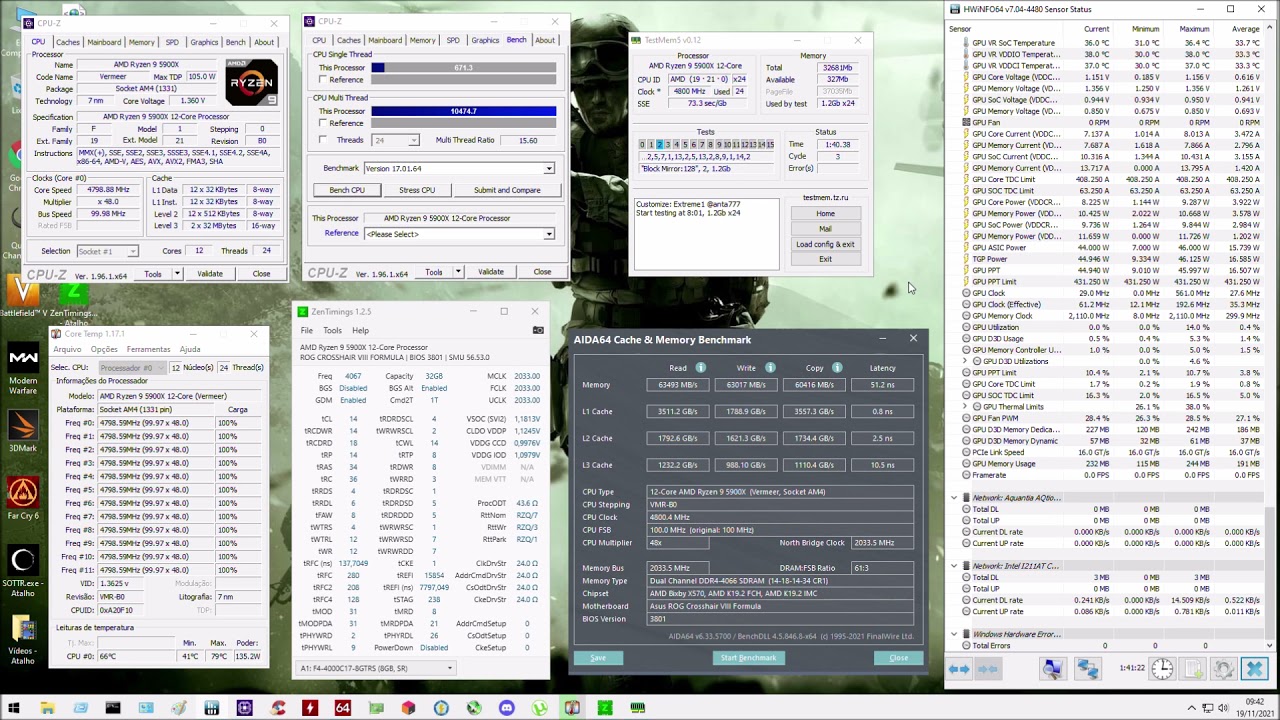The height and width of the screenshot is (720, 1280).
Task: Click Home link in TestMem5
Action: tap(825, 213)
